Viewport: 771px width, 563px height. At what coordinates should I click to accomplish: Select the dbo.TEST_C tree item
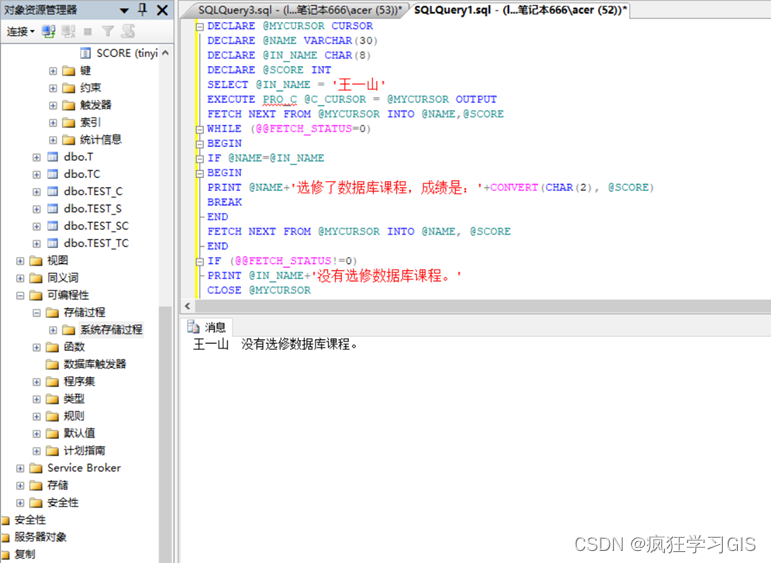(x=93, y=191)
